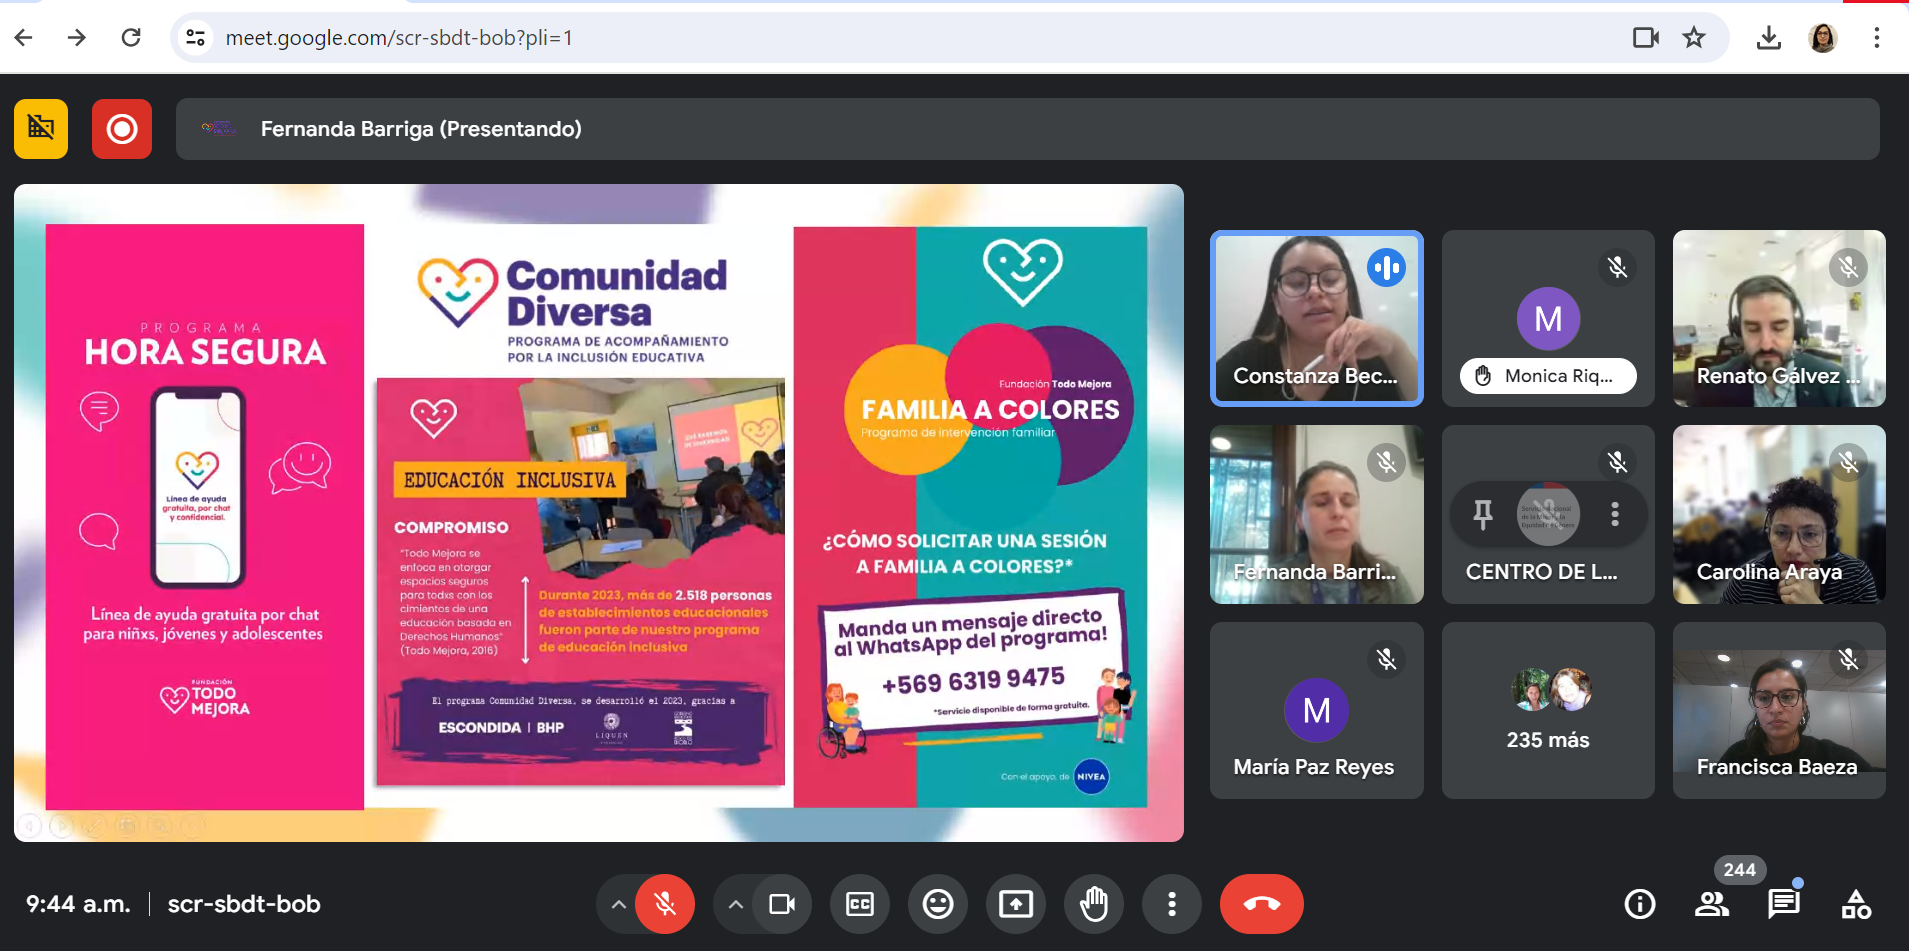Click the scr-sbdt-bob meeting code

[244, 904]
